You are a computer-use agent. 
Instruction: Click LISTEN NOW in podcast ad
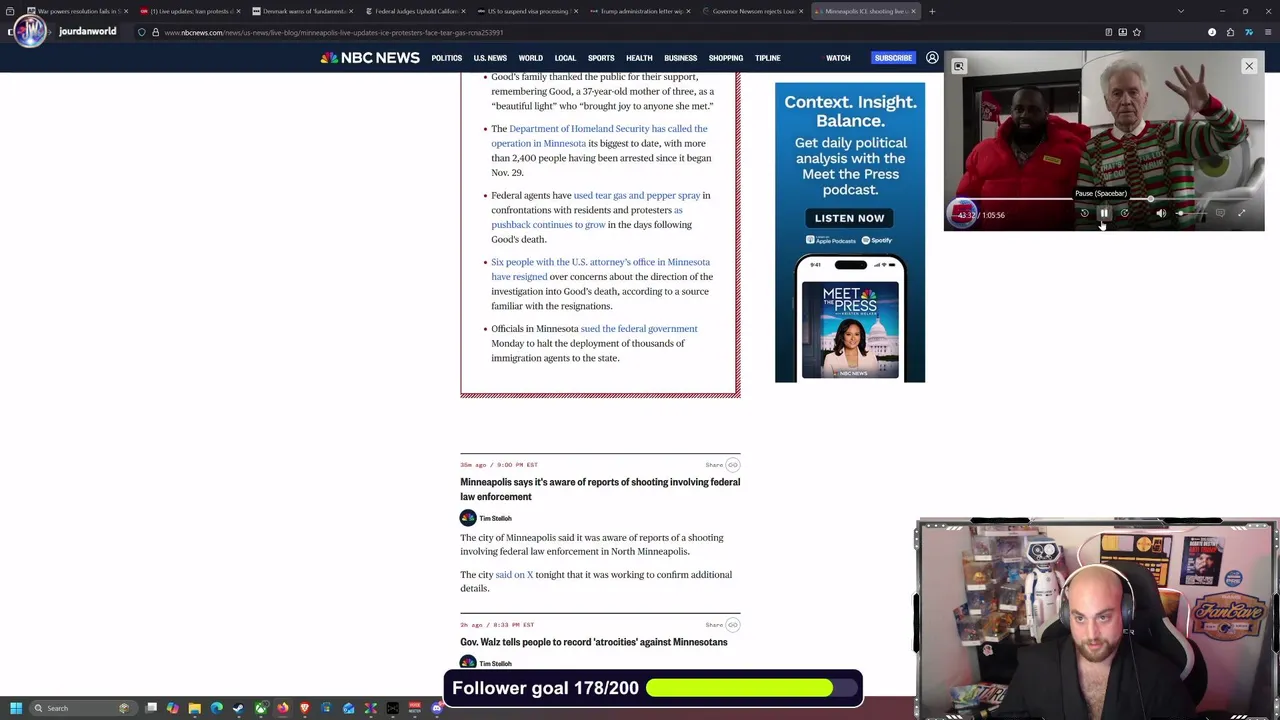(x=849, y=218)
